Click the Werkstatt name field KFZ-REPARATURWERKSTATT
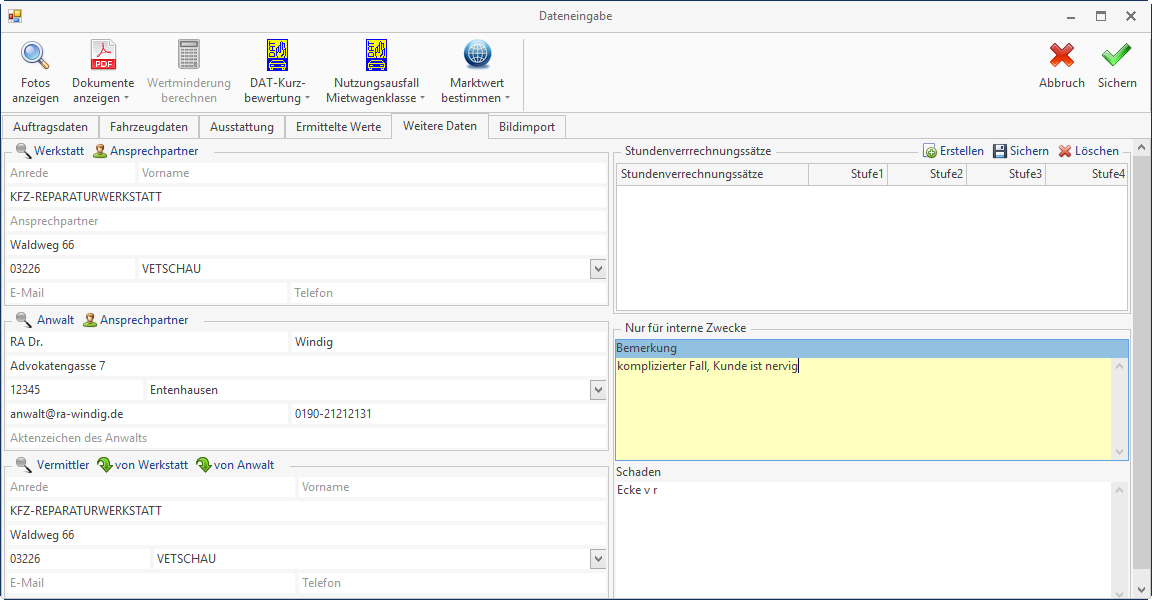The height and width of the screenshot is (600, 1152). (306, 197)
